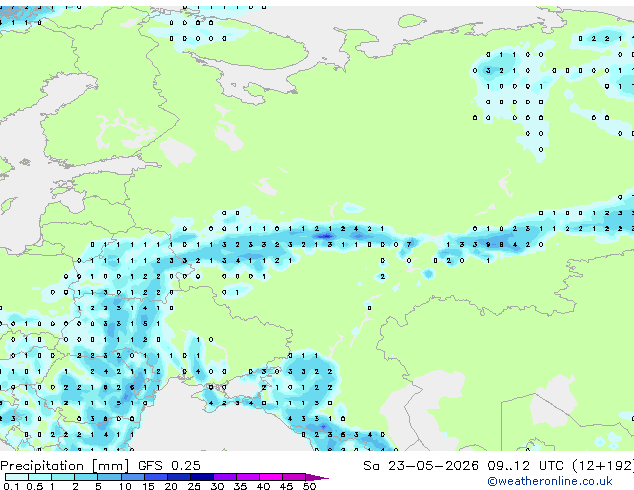The image size is (634, 490).
Task: Select the 1 mm legend swatch
Action: coord(63,477)
